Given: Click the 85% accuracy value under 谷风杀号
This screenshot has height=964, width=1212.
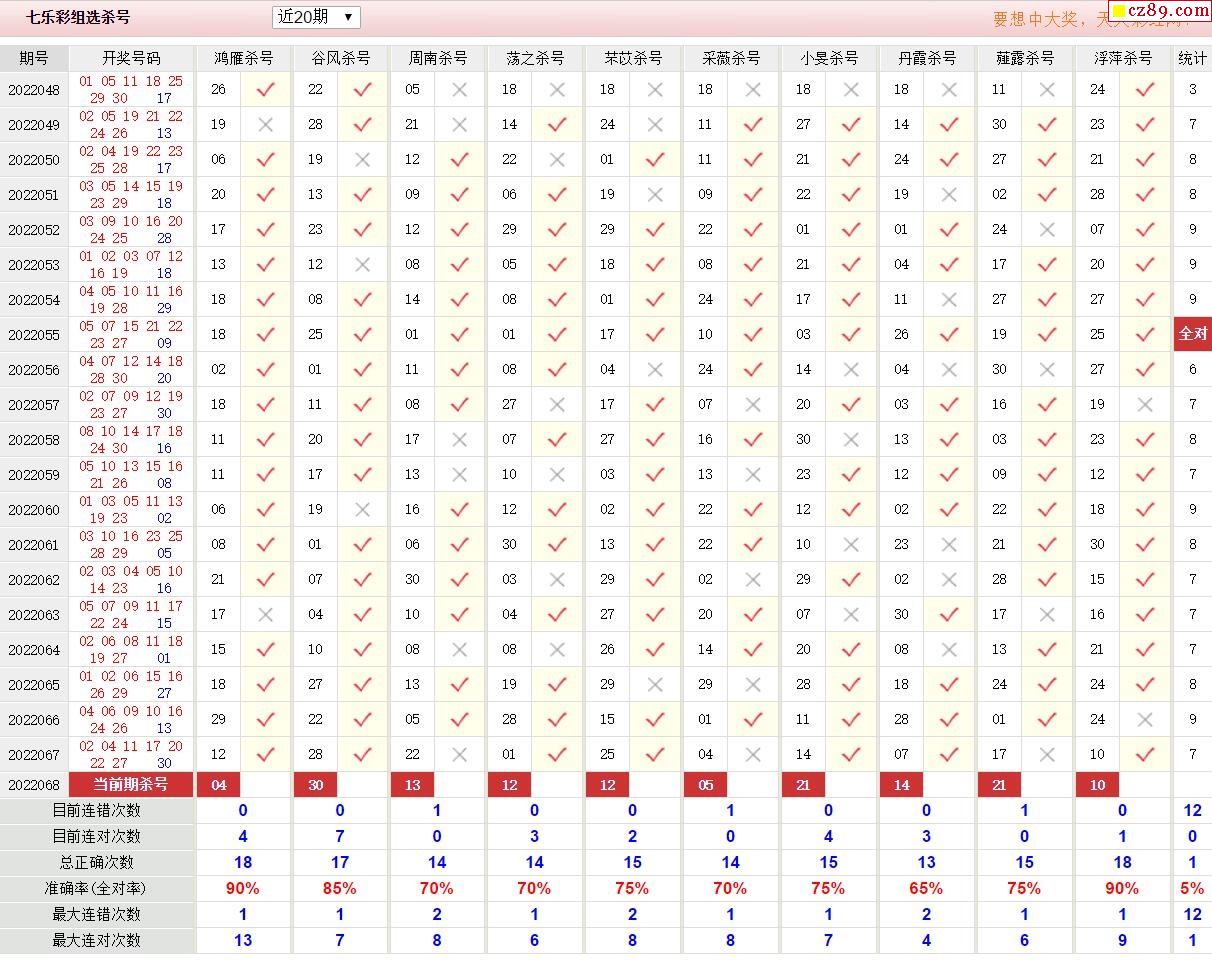Looking at the screenshot, I should point(340,888).
